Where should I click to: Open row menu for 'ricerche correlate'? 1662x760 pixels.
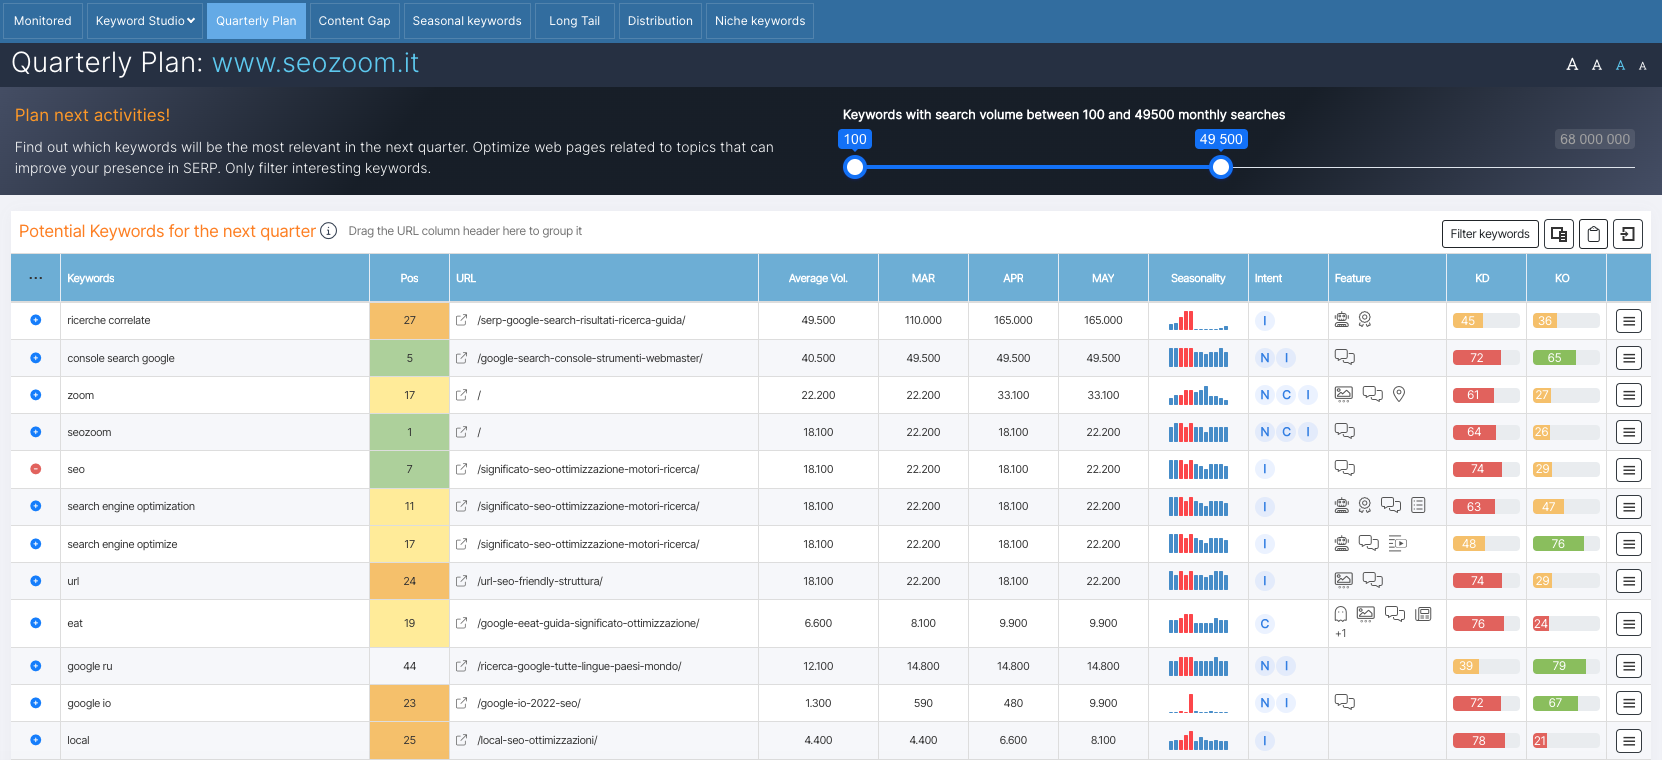click(1629, 321)
